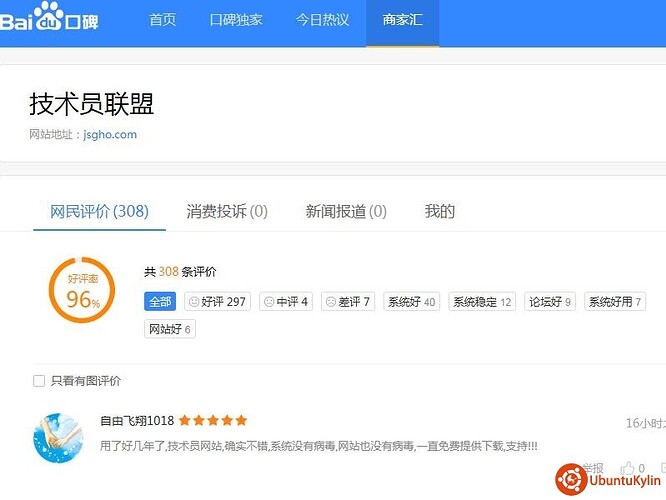Click the Baidu Koubei logo

tap(49, 17)
